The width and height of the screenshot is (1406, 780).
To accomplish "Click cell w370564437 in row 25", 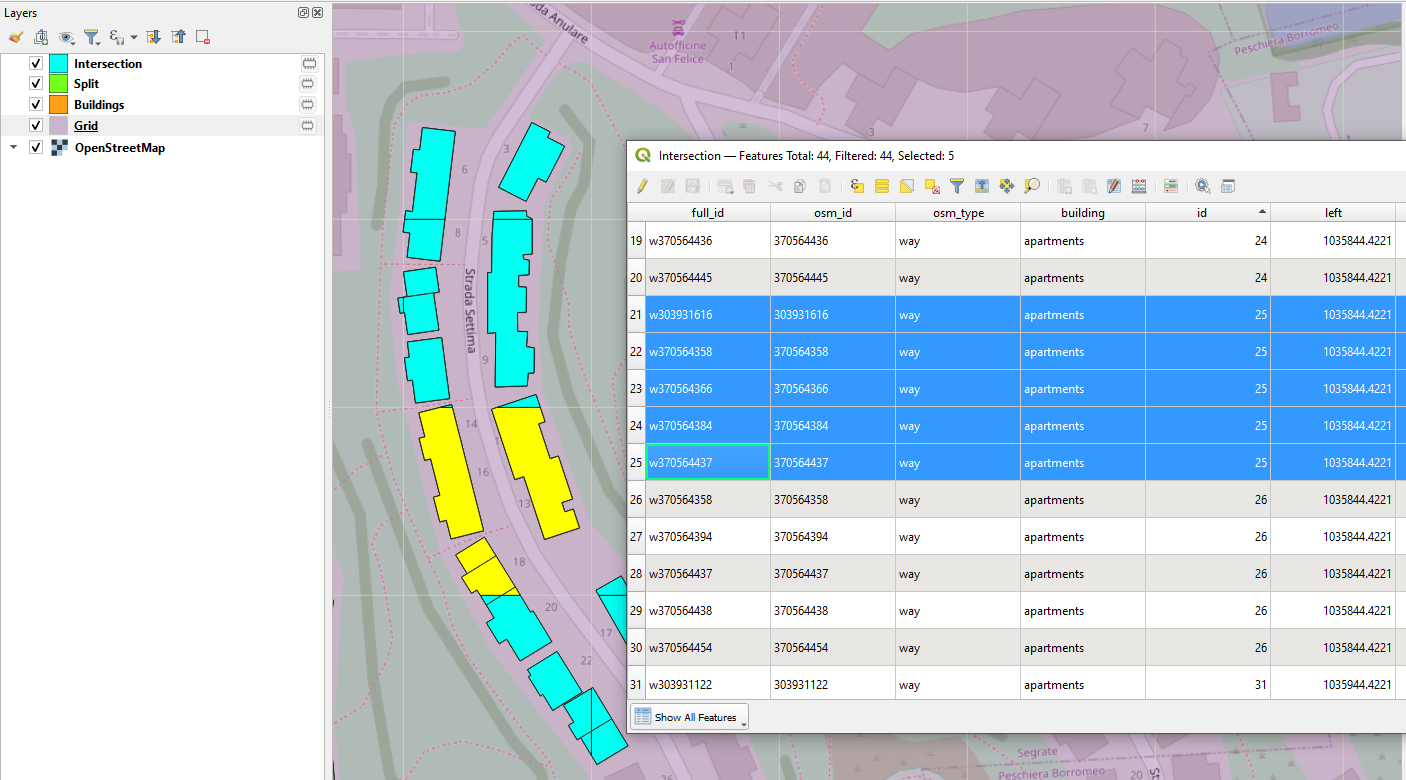I will click(708, 463).
